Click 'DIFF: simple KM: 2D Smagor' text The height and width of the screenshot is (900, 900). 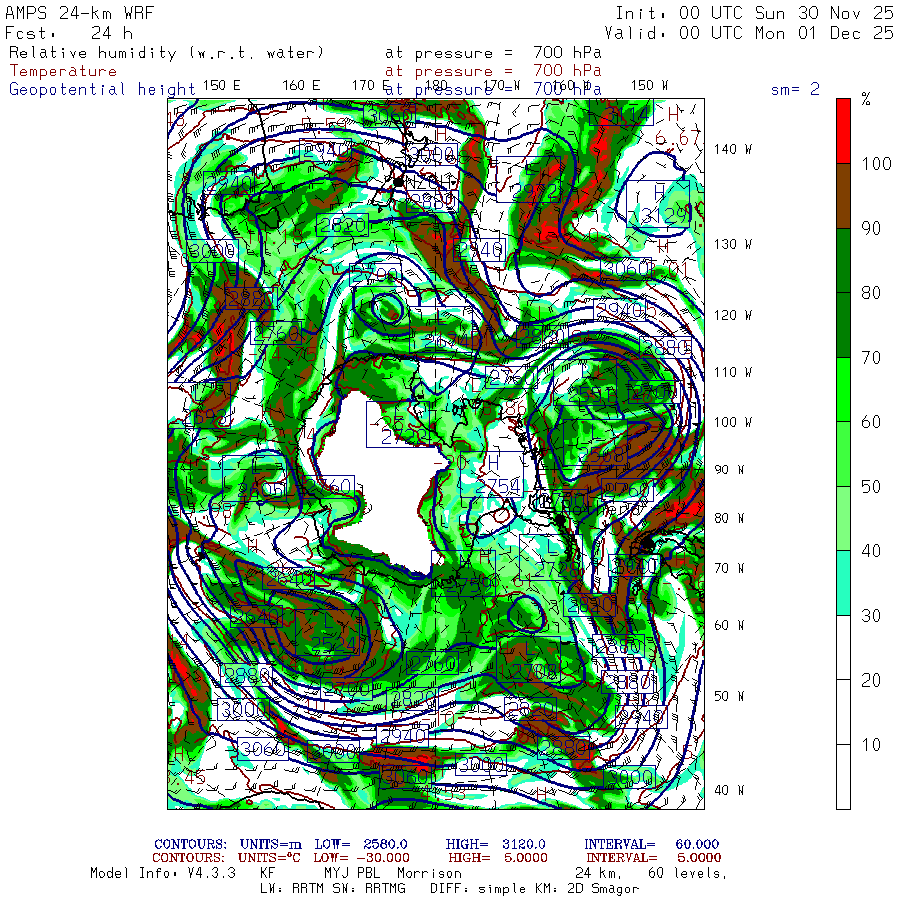click(x=534, y=889)
